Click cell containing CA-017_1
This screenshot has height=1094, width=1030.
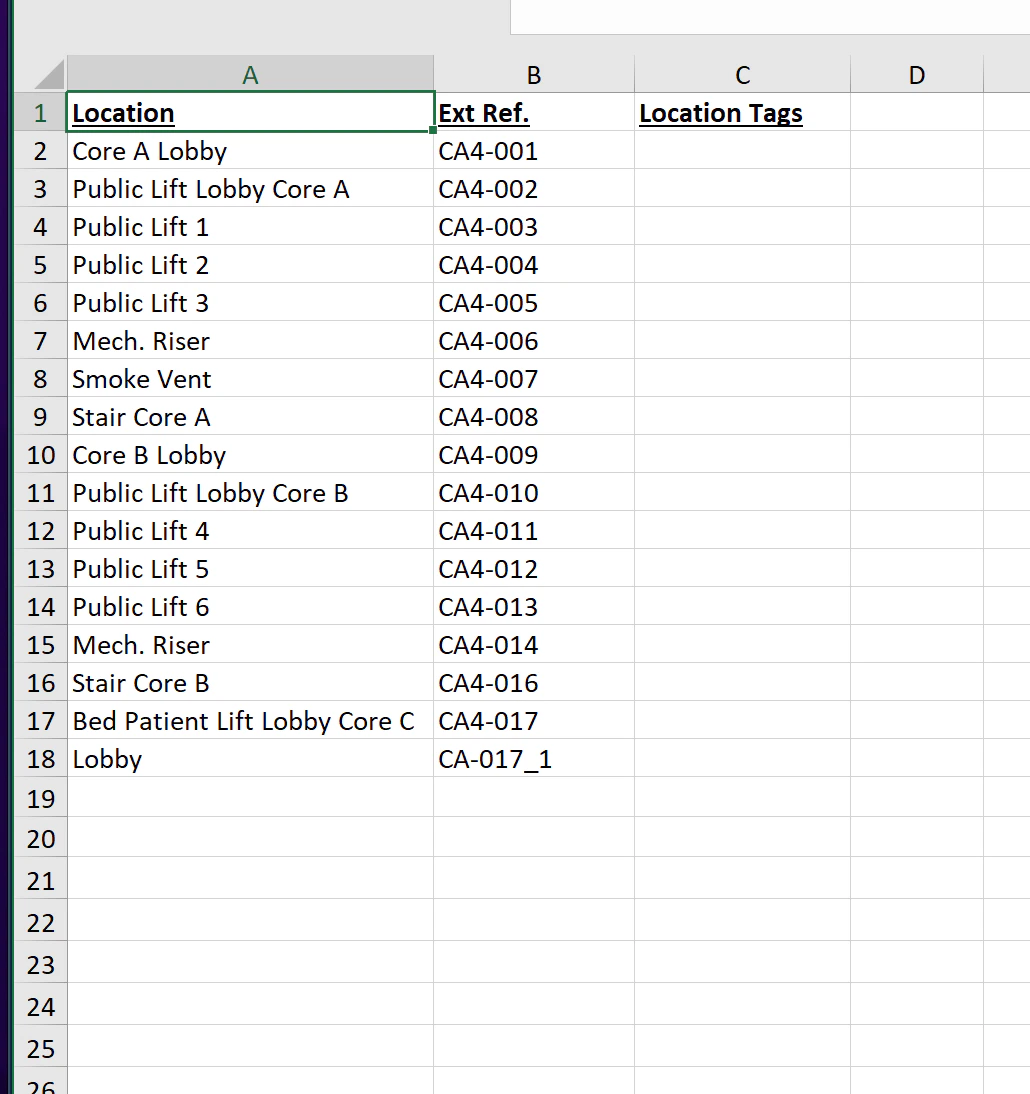[x=534, y=758]
